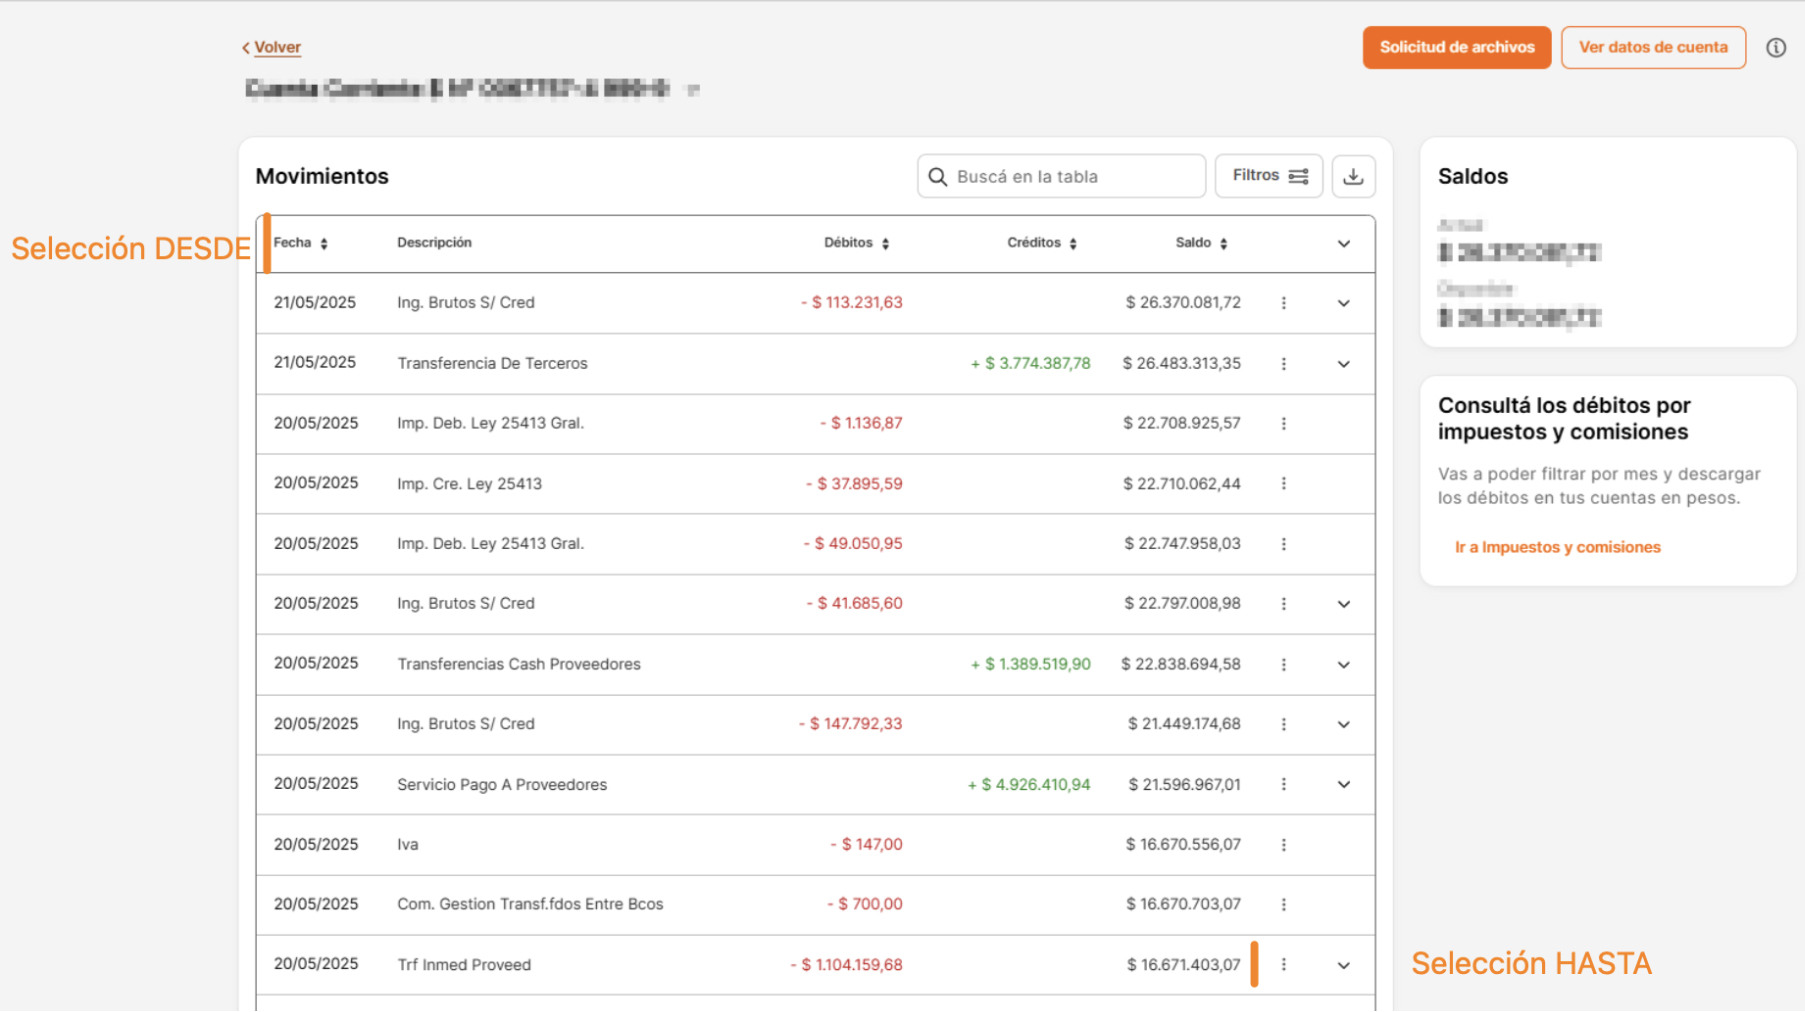
Task: Follow the Ir a Impuestos y comisiones link
Action: click(1557, 547)
